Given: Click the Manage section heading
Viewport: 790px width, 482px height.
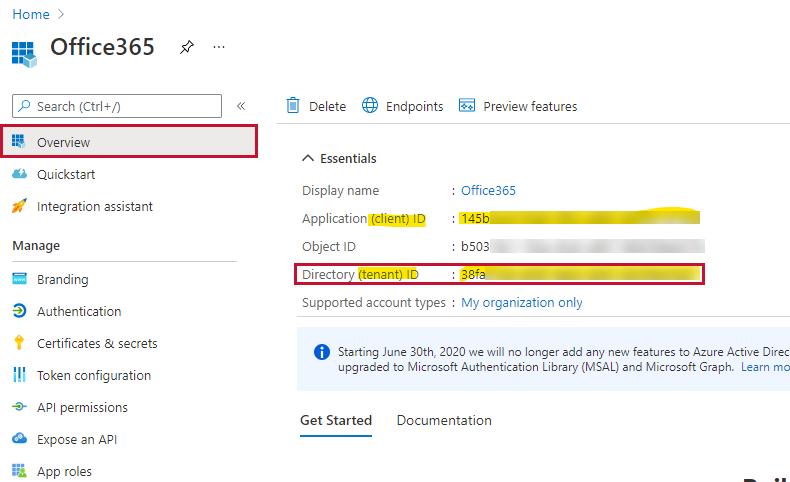Looking at the screenshot, I should click(x=36, y=246).
